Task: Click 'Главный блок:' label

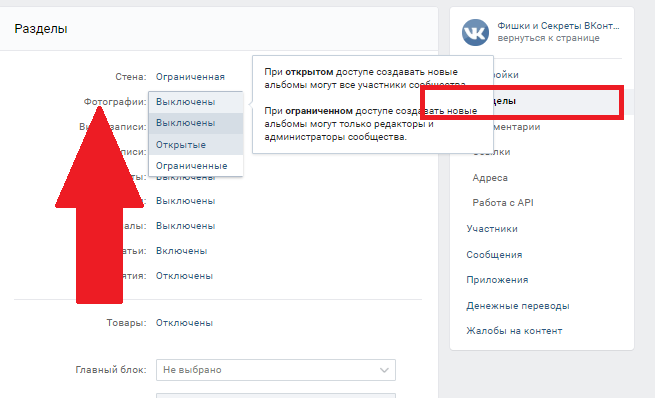Action: coord(111,370)
